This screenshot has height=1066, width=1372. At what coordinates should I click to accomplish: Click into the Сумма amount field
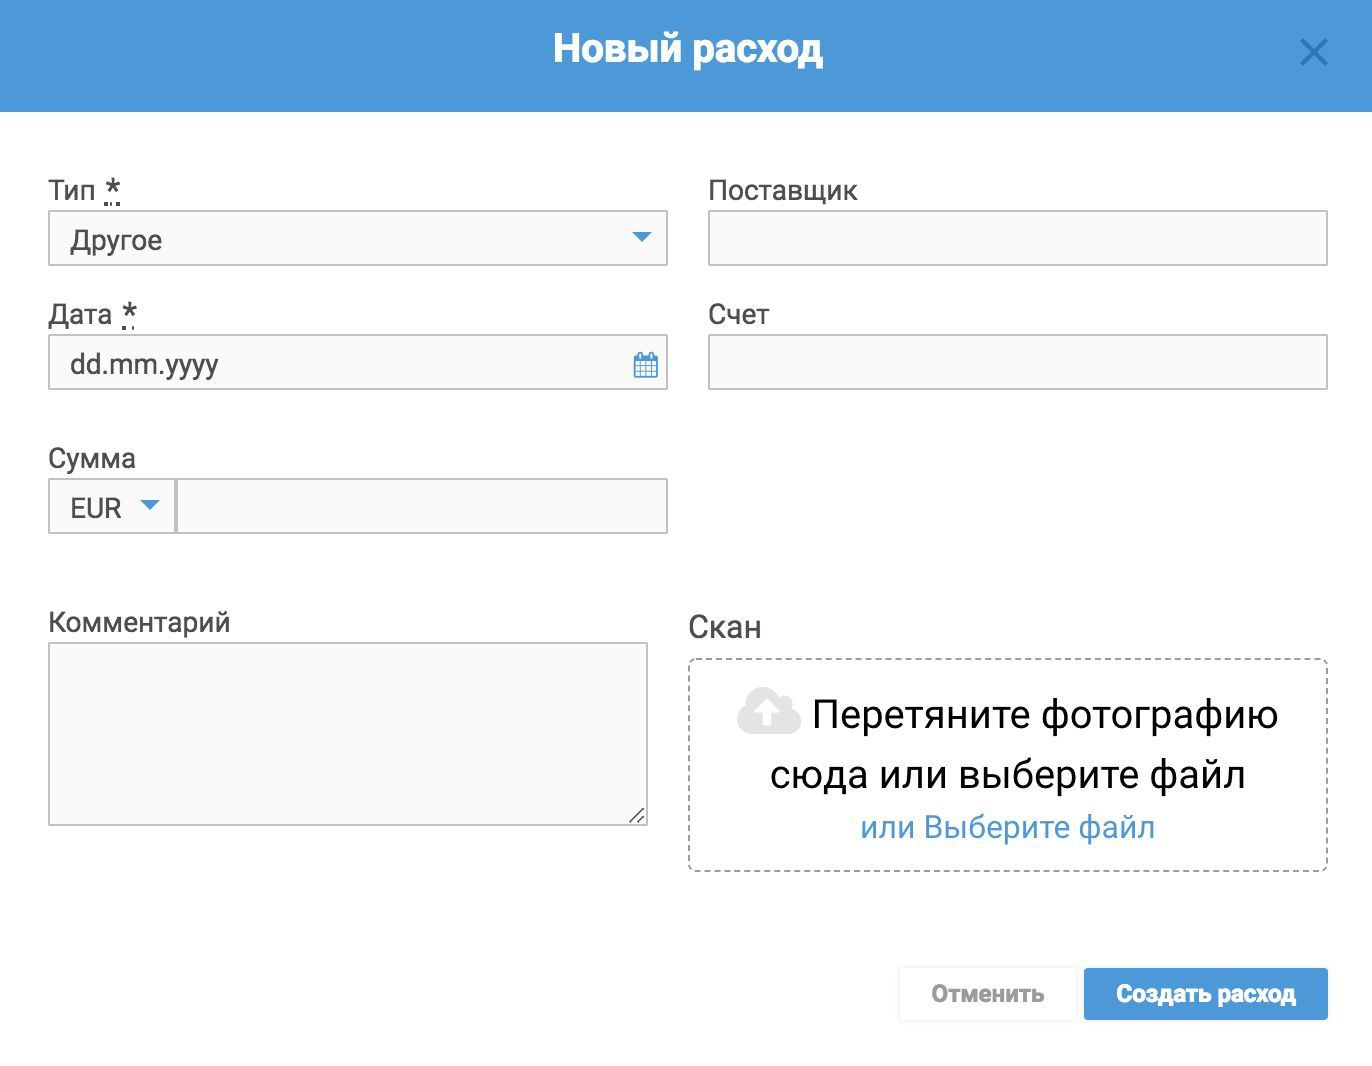tap(422, 506)
